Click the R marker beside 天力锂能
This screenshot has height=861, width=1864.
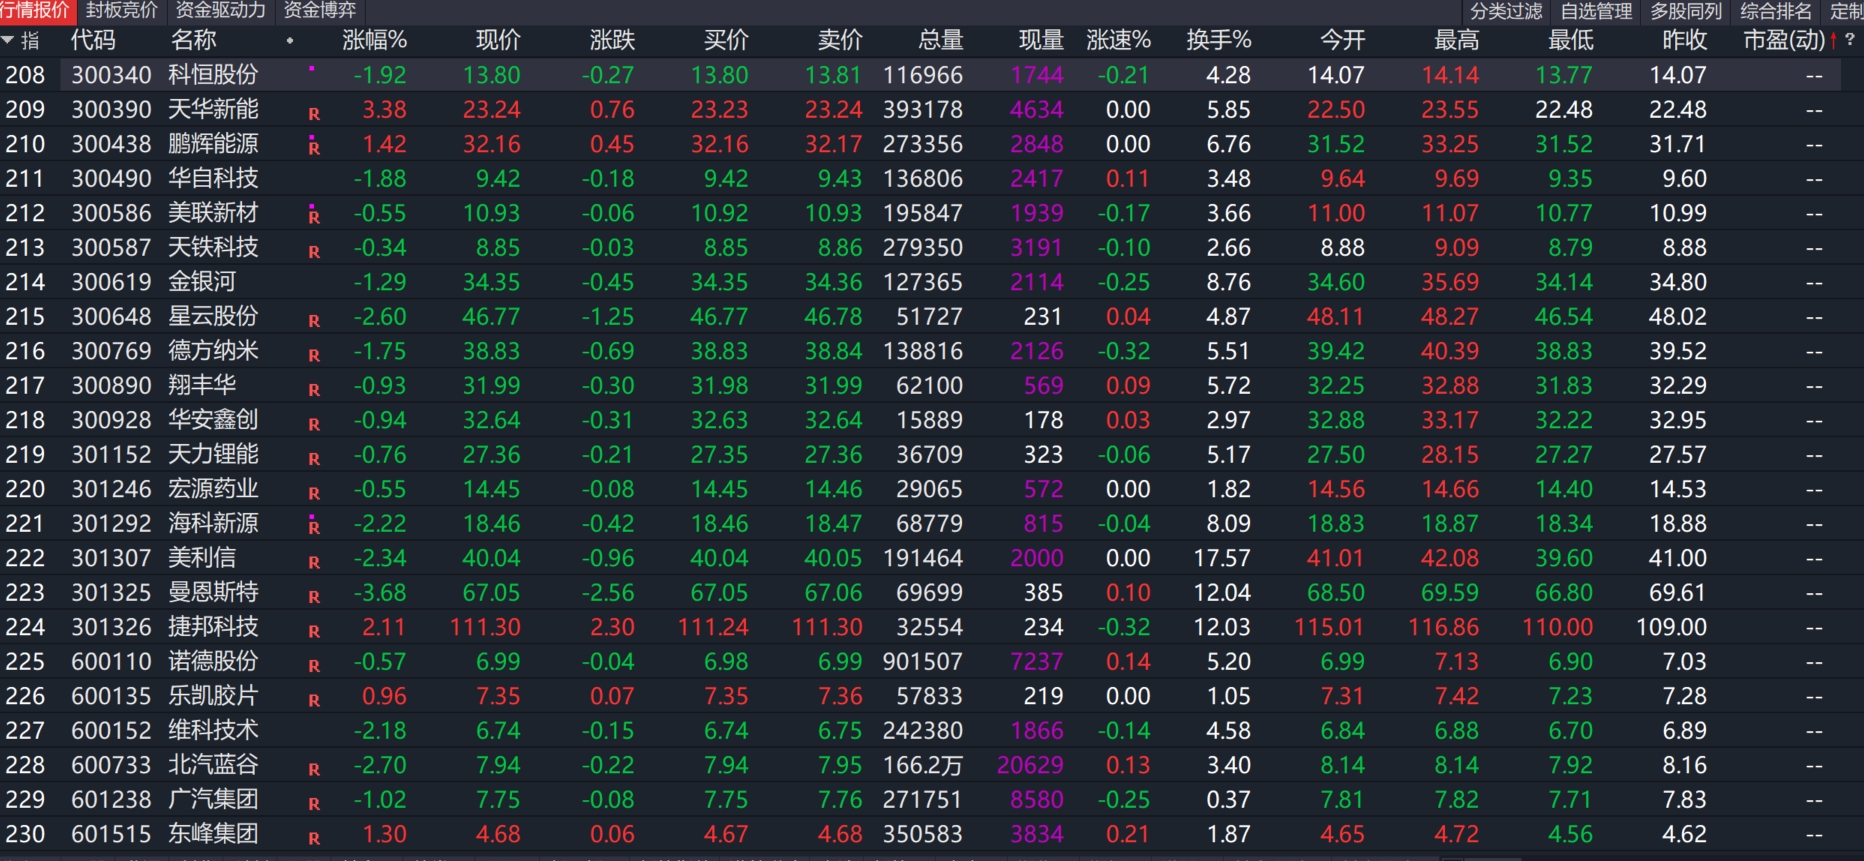pos(314,459)
